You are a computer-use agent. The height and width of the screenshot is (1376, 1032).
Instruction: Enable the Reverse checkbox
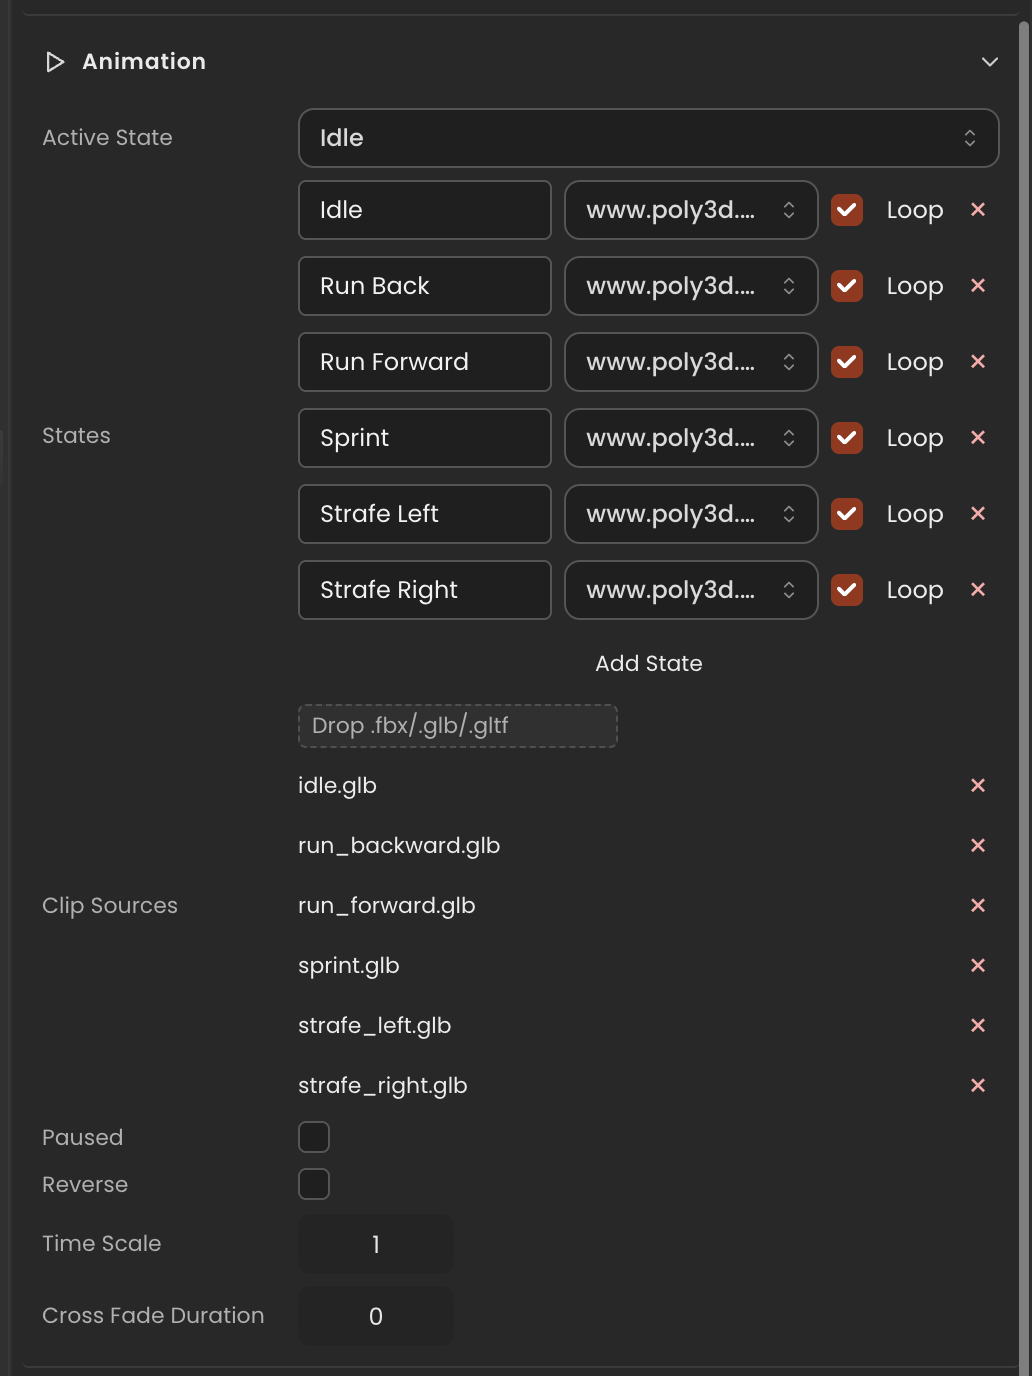(x=314, y=1184)
